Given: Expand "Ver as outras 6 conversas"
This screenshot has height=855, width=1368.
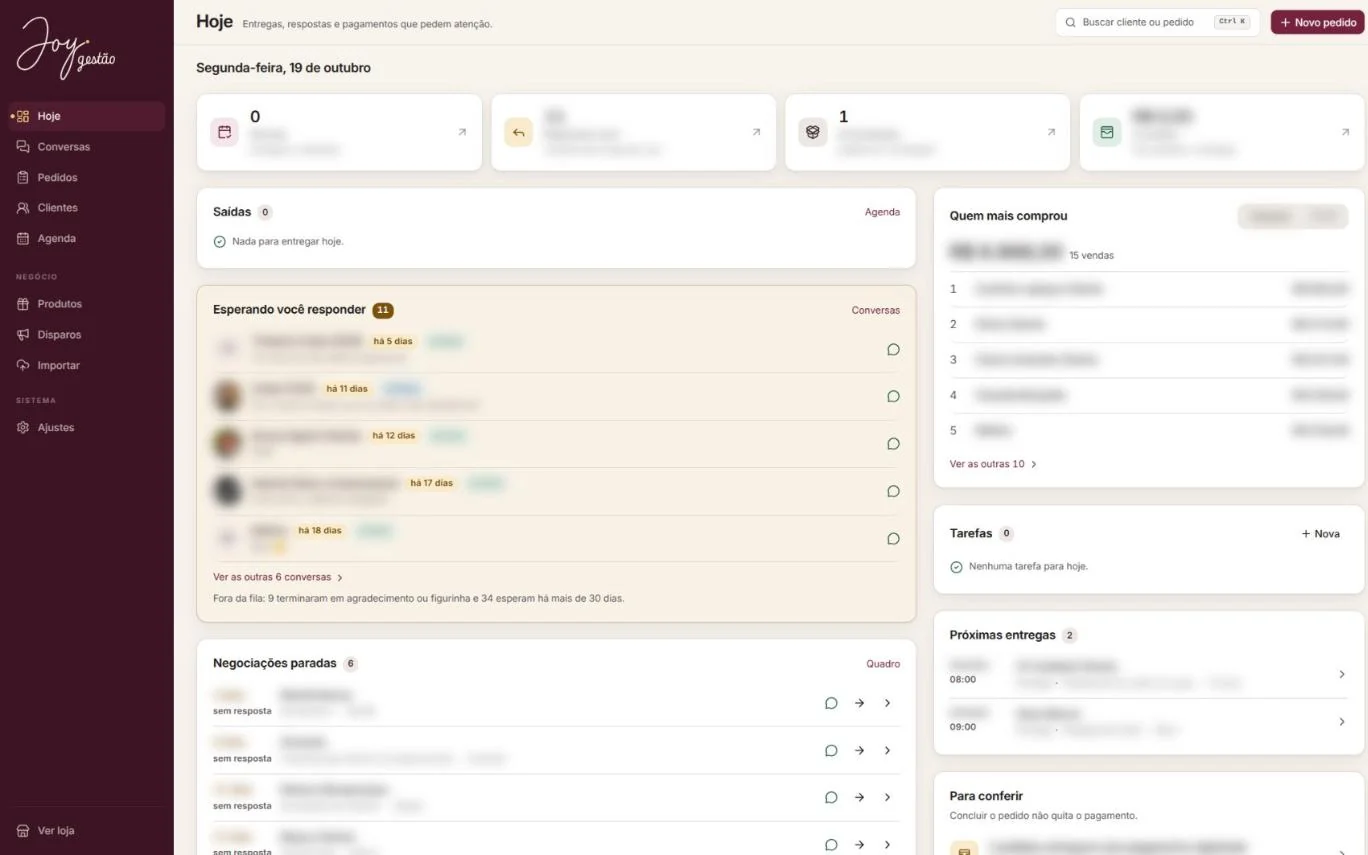Looking at the screenshot, I should click(x=278, y=577).
